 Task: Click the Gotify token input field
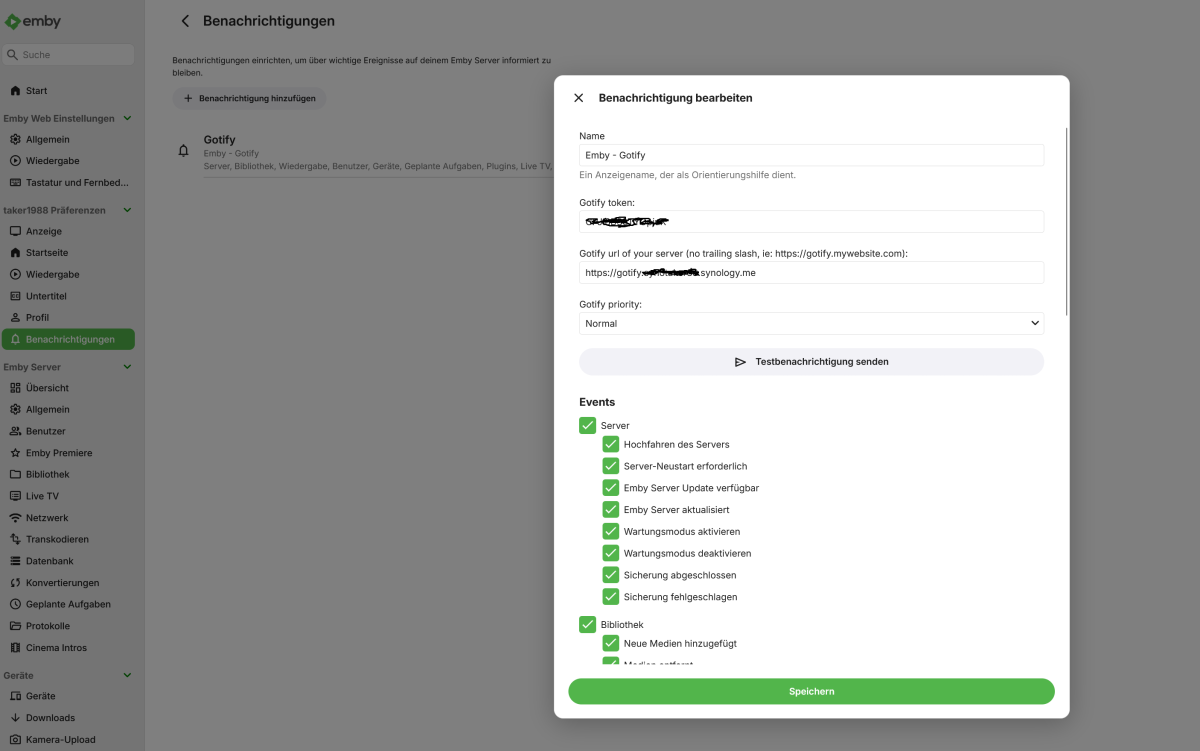coord(811,221)
